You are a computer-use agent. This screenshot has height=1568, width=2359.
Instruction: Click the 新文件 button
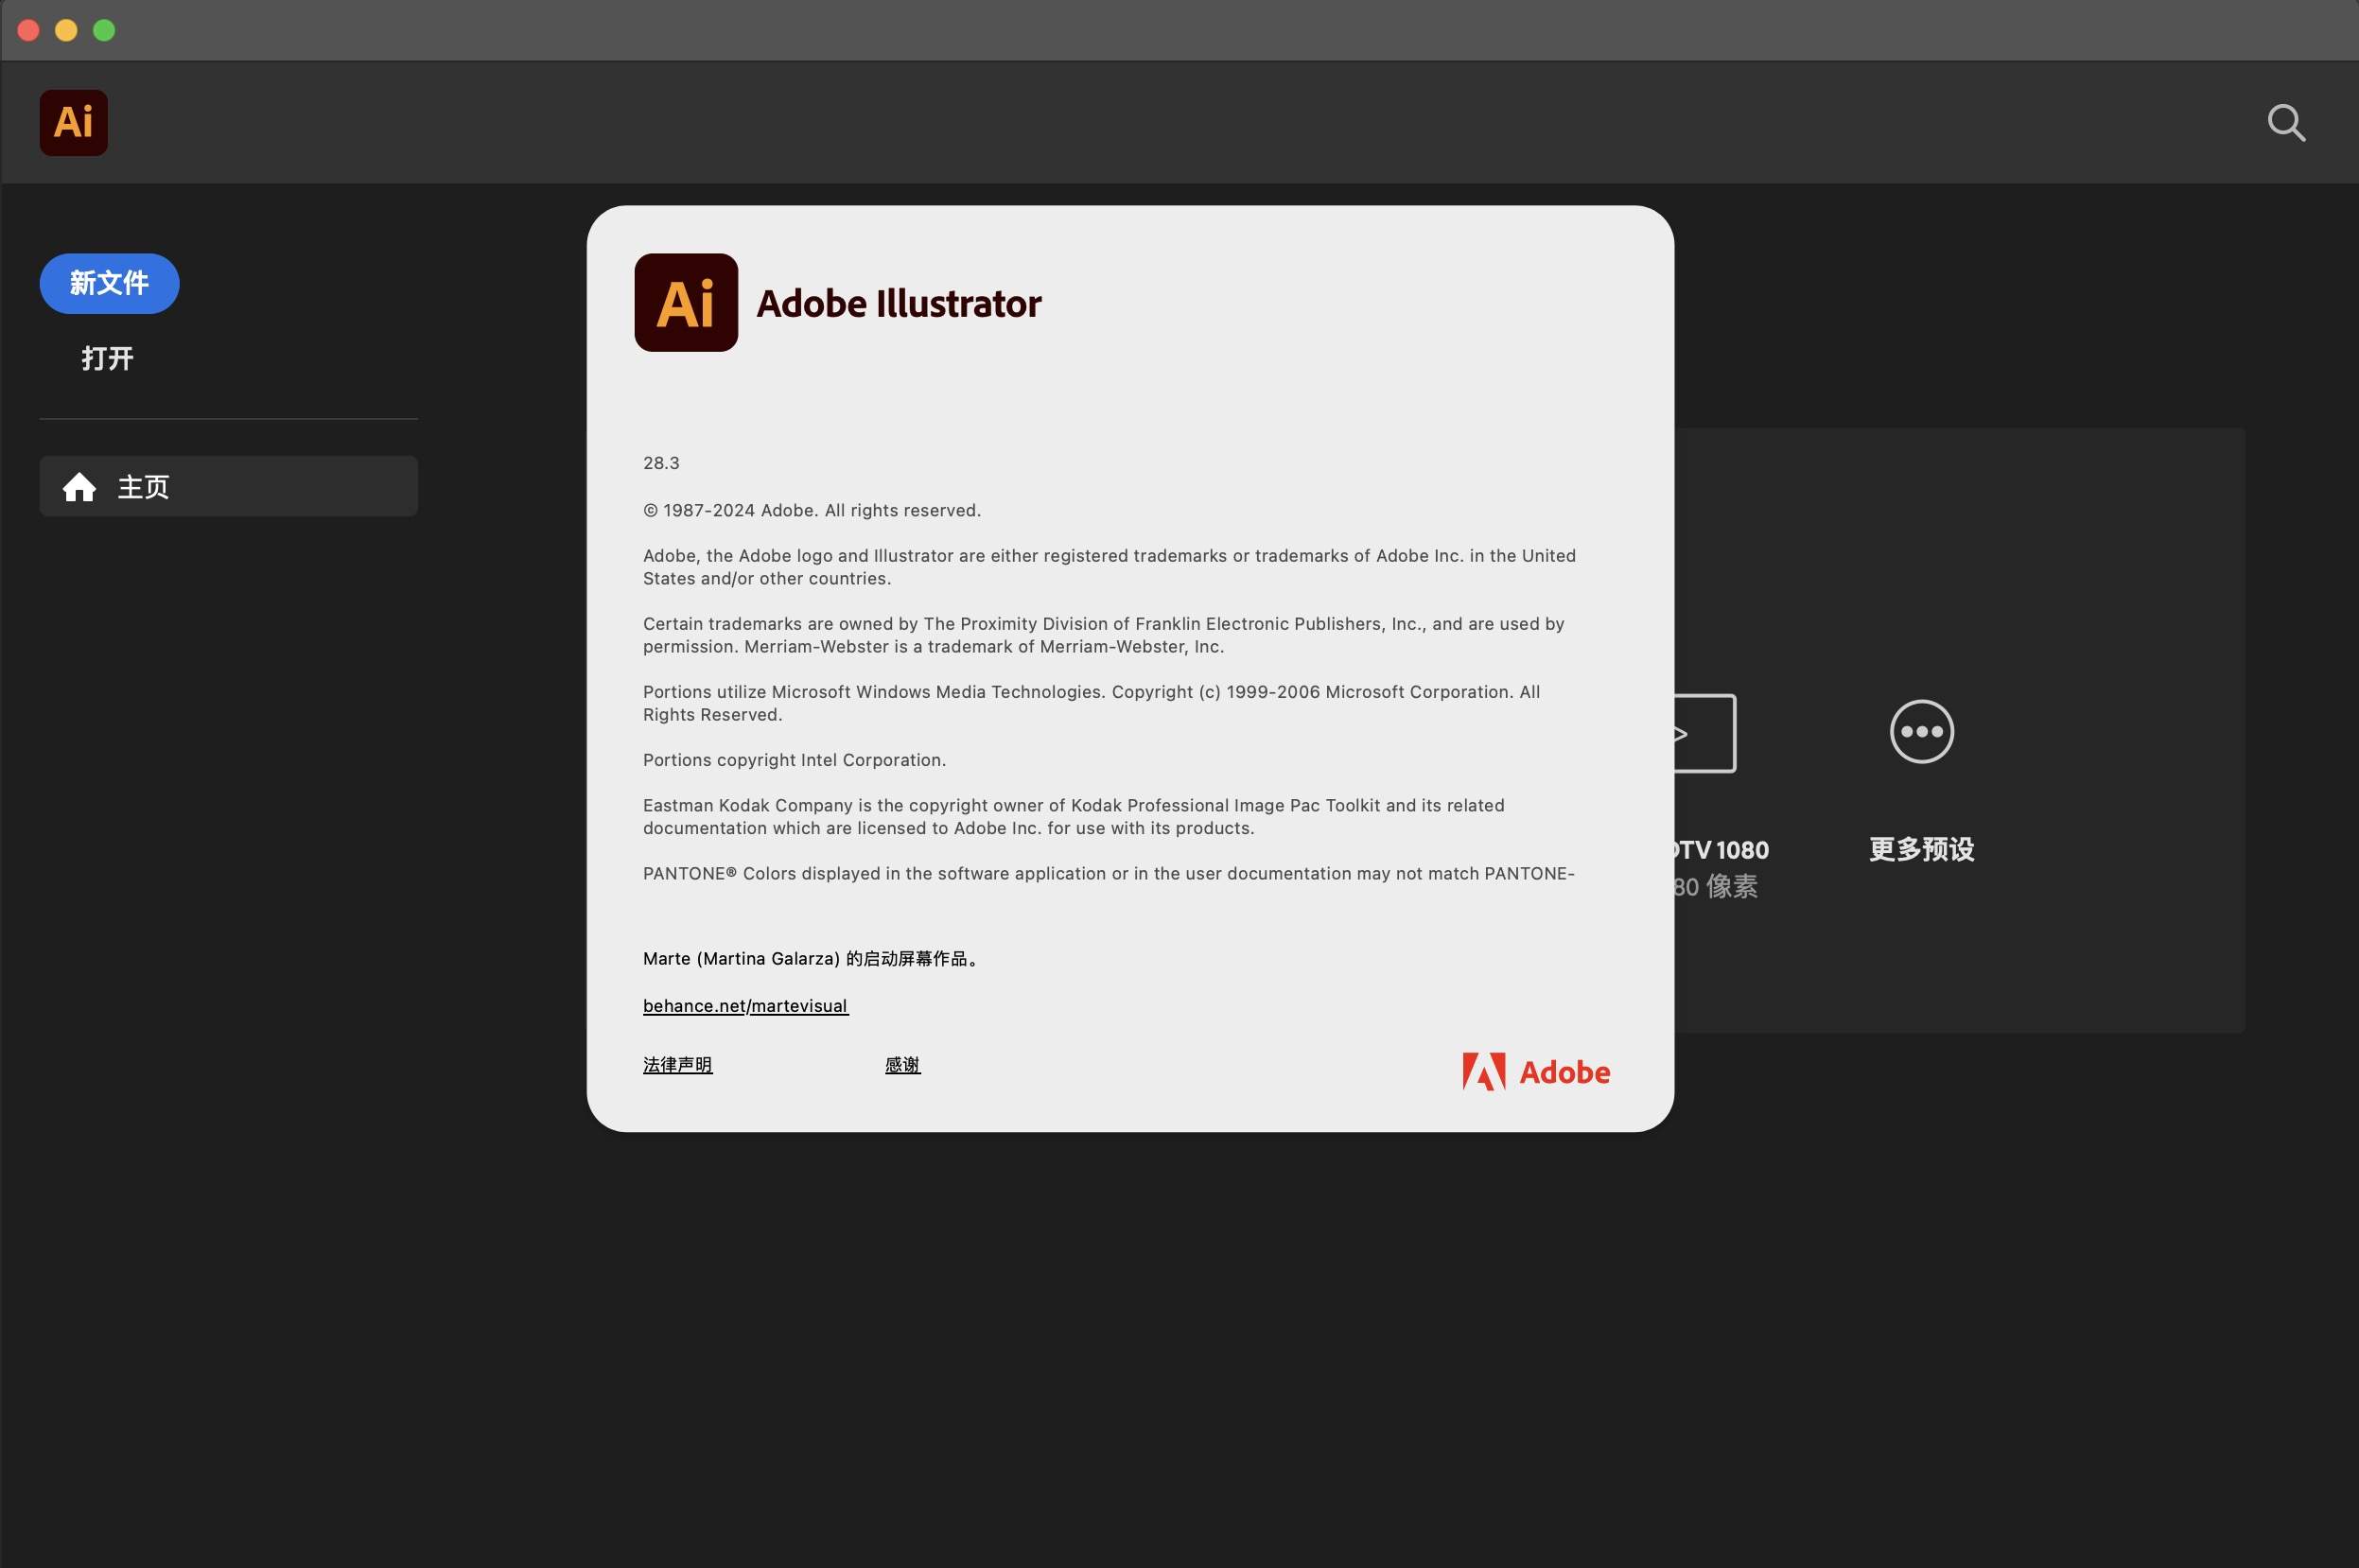click(x=108, y=283)
